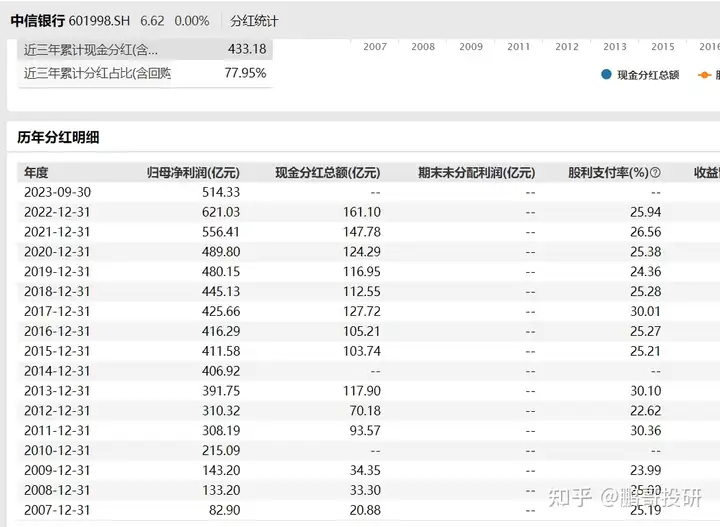Click payout ratio value 30.01
Viewport: 720px width, 527px height.
645,311
